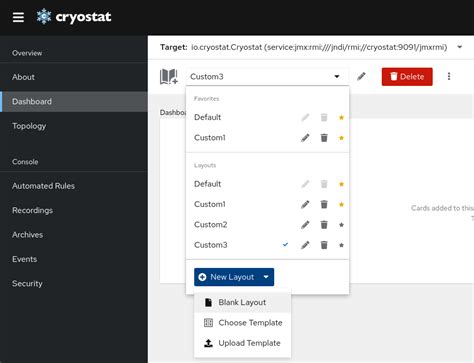Select Upload Template menu entry
This screenshot has width=474, height=363.
[242, 343]
